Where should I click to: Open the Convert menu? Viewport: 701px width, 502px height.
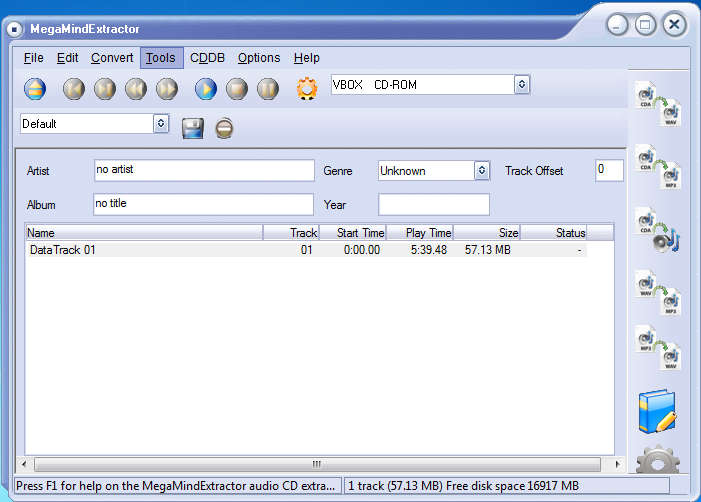[112, 58]
